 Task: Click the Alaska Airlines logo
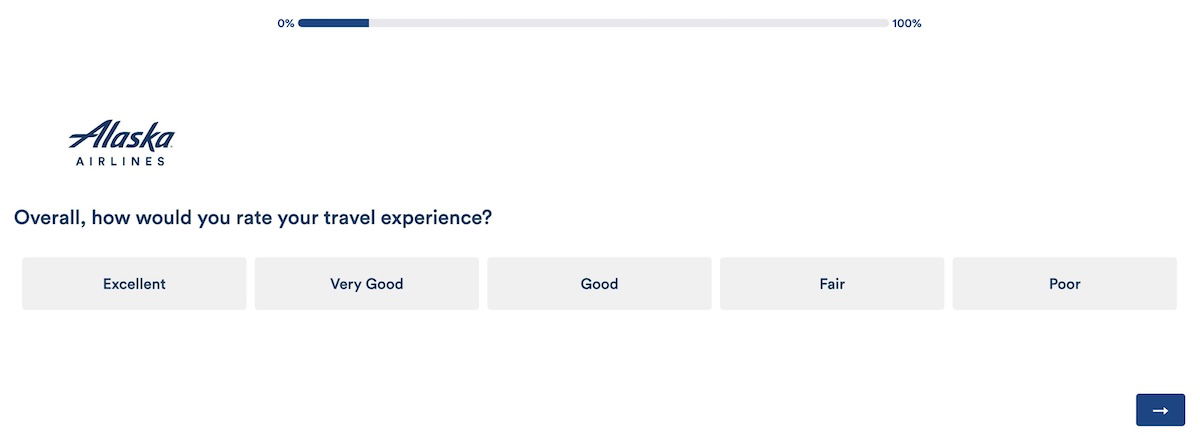tap(121, 143)
